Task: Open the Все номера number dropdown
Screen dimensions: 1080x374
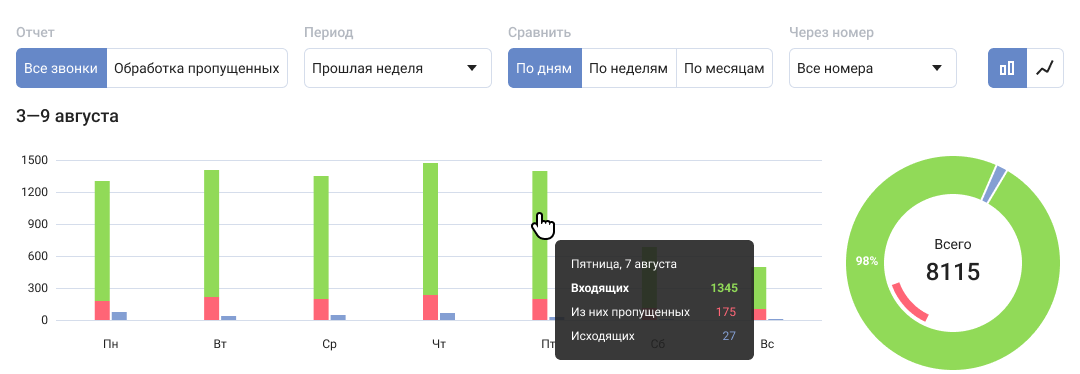Action: point(873,68)
